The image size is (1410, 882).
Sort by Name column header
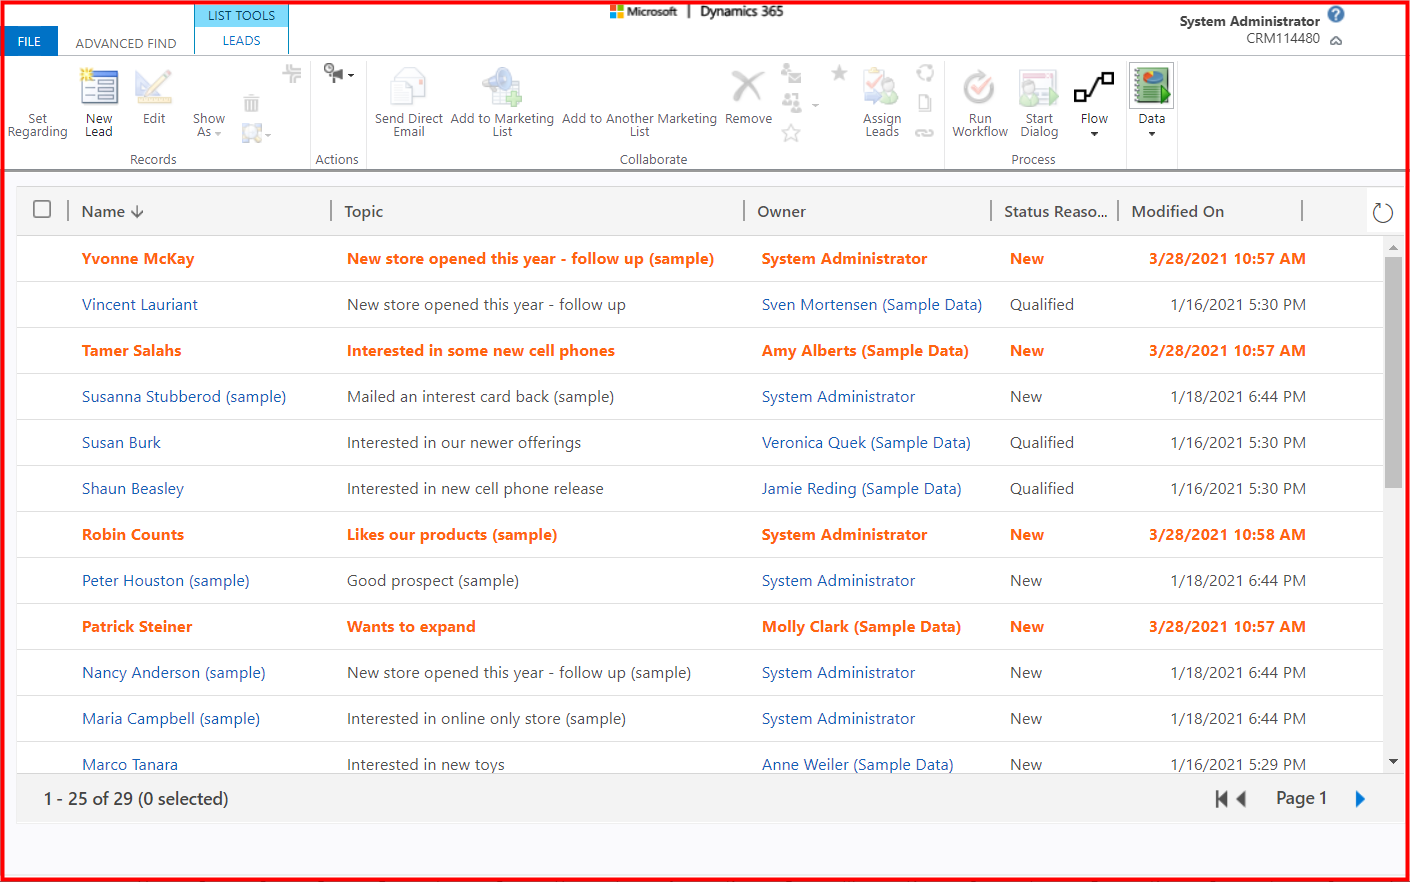(113, 212)
